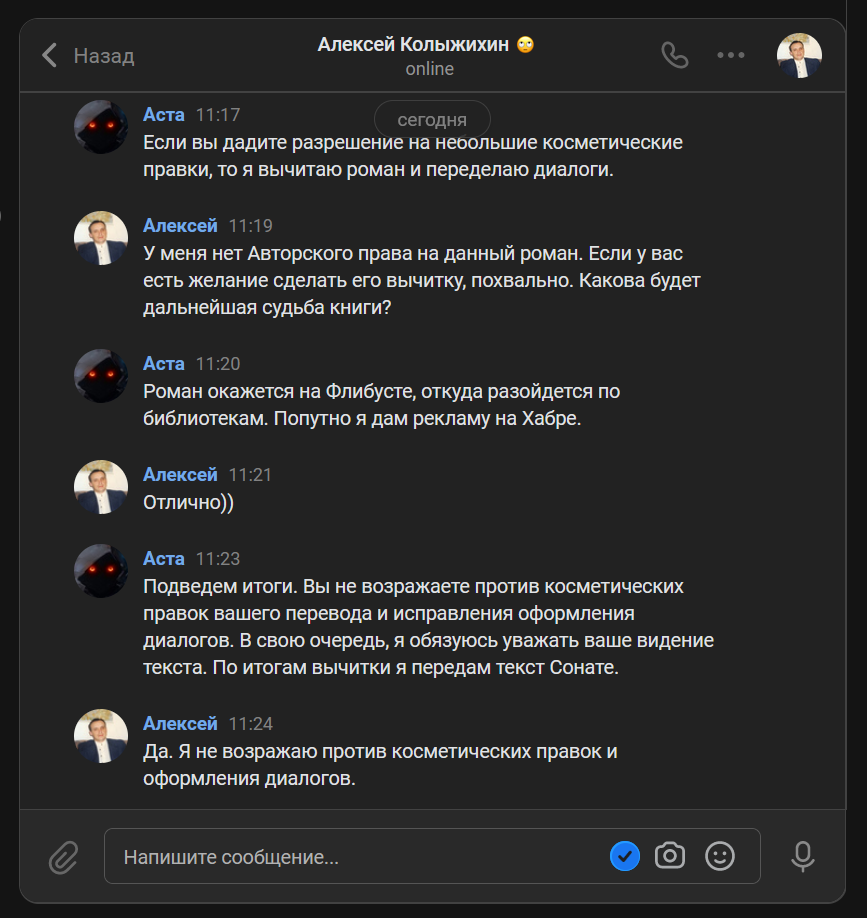Click the paperclip attach file icon
Image resolution: width=867 pixels, height=918 pixels.
pyautogui.click(x=63, y=856)
